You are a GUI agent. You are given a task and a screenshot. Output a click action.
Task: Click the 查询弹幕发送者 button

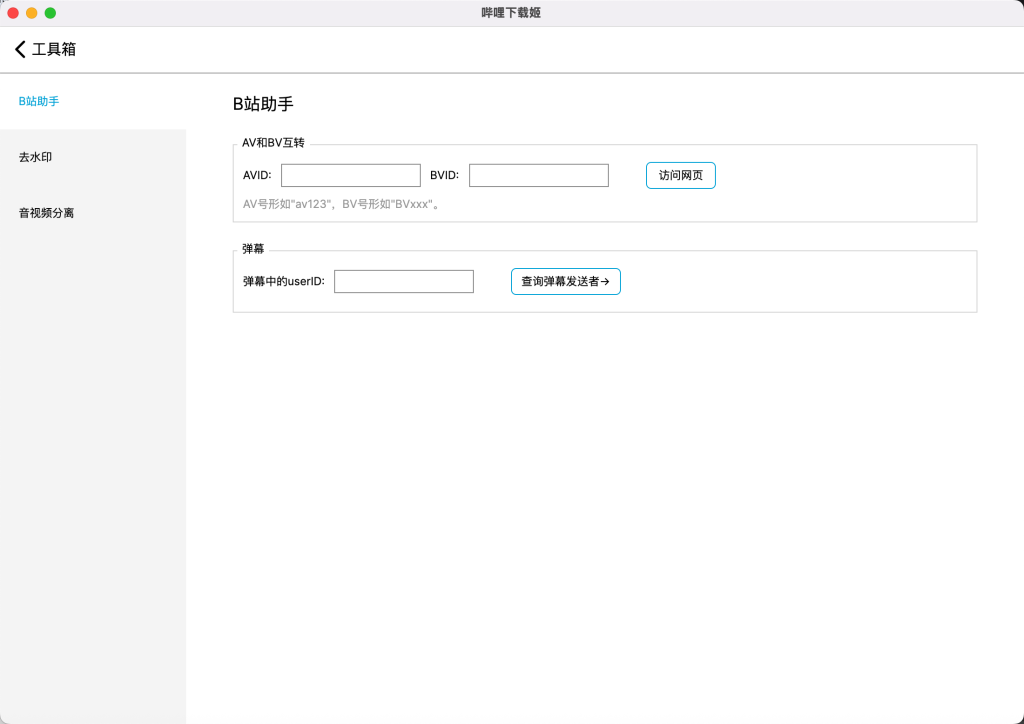tap(566, 281)
